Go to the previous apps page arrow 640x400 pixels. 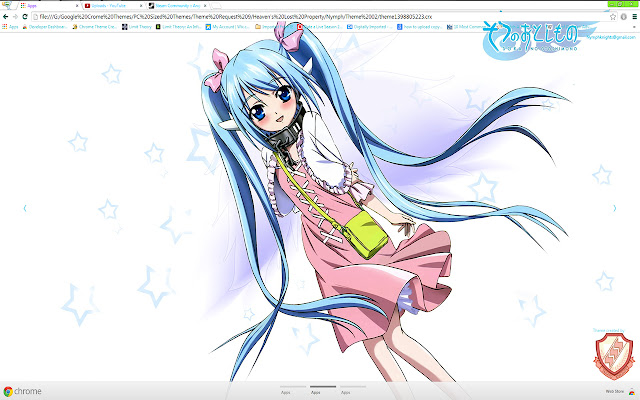click(25, 208)
